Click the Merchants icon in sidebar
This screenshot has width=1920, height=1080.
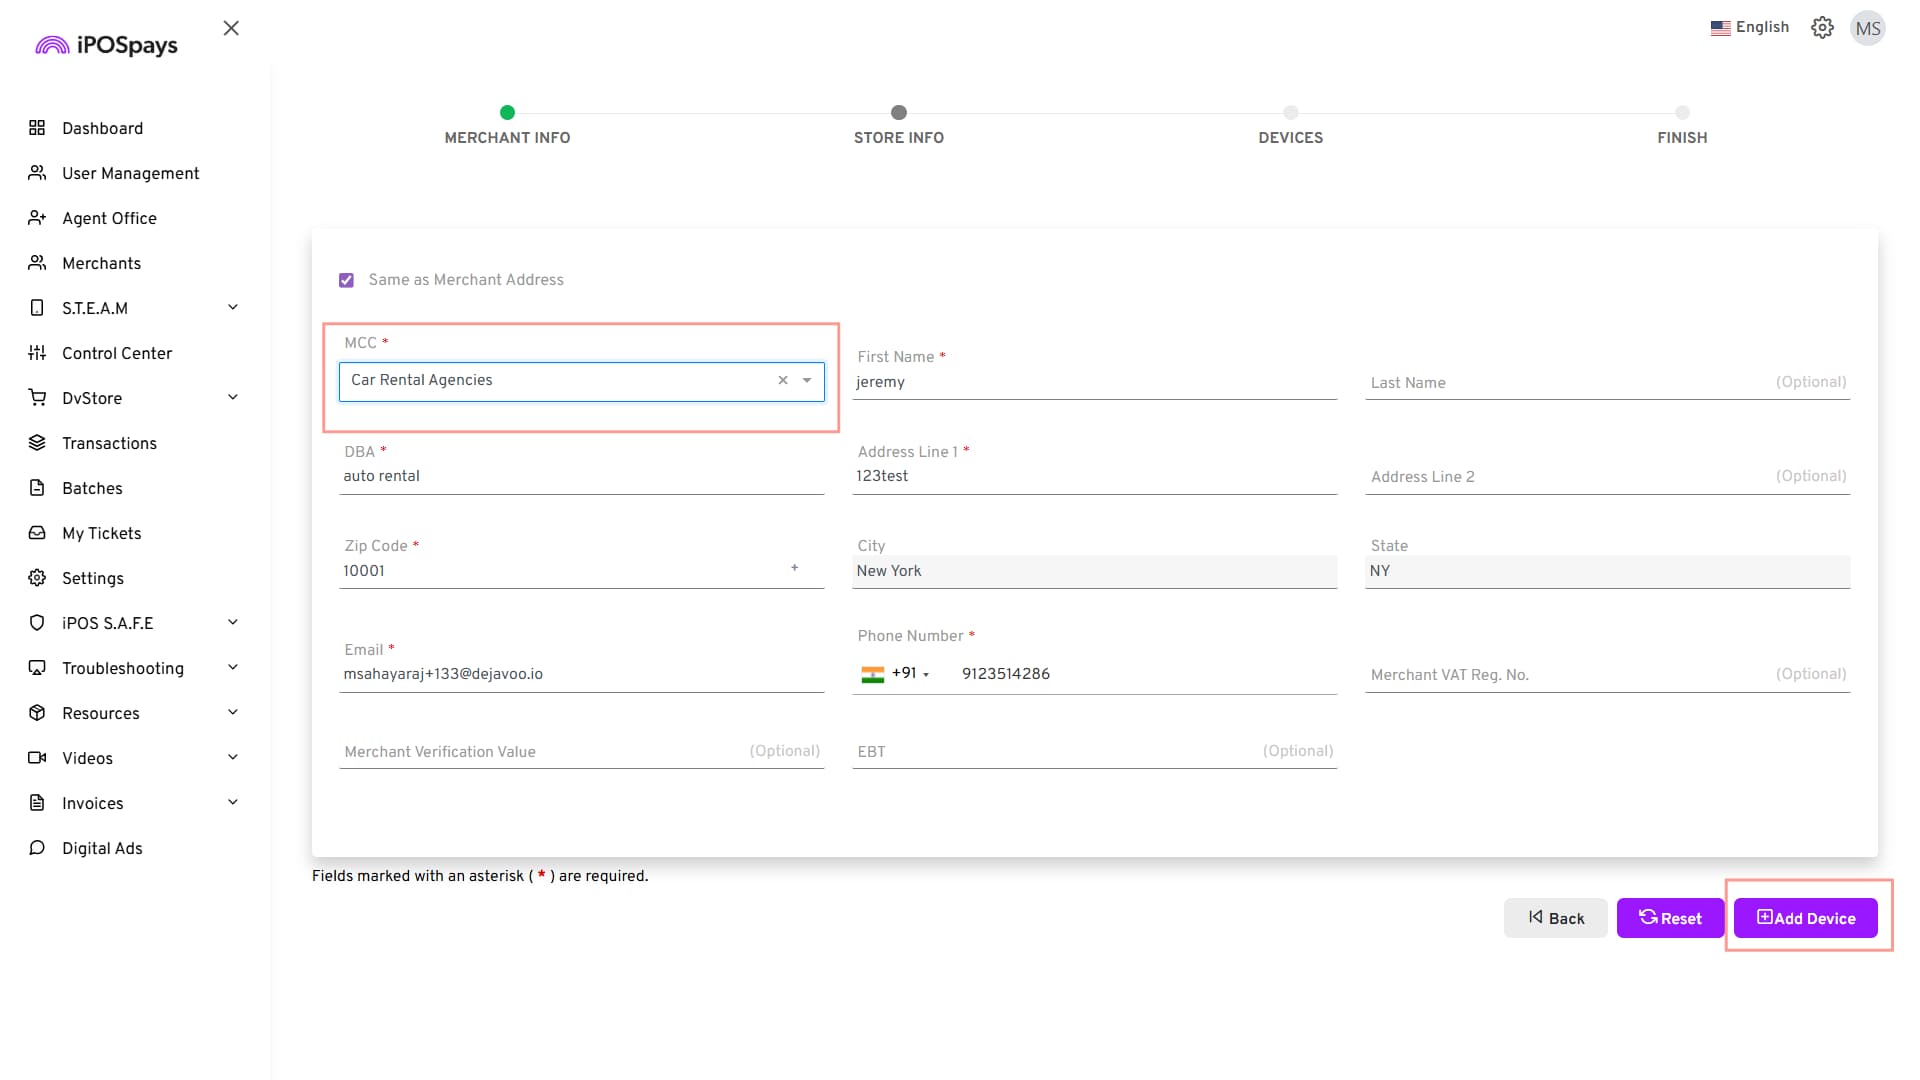click(37, 263)
